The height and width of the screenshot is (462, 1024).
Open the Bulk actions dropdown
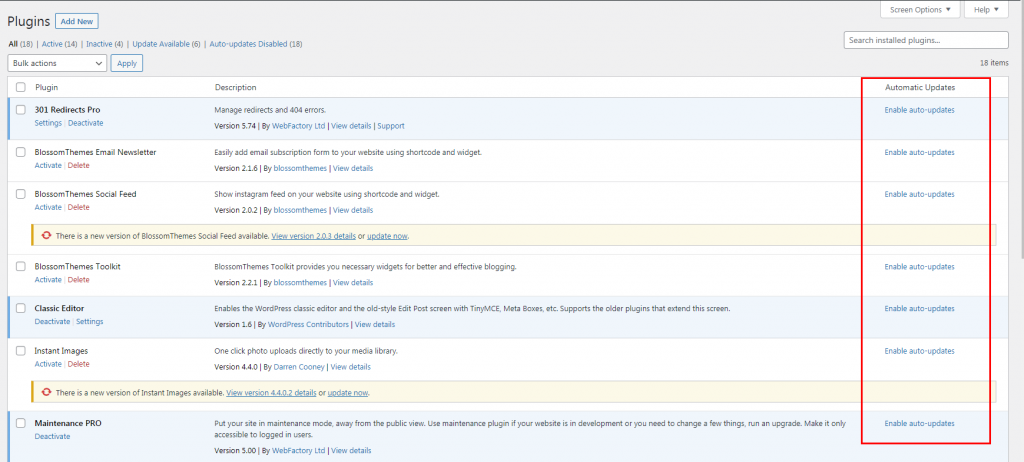[x=57, y=63]
